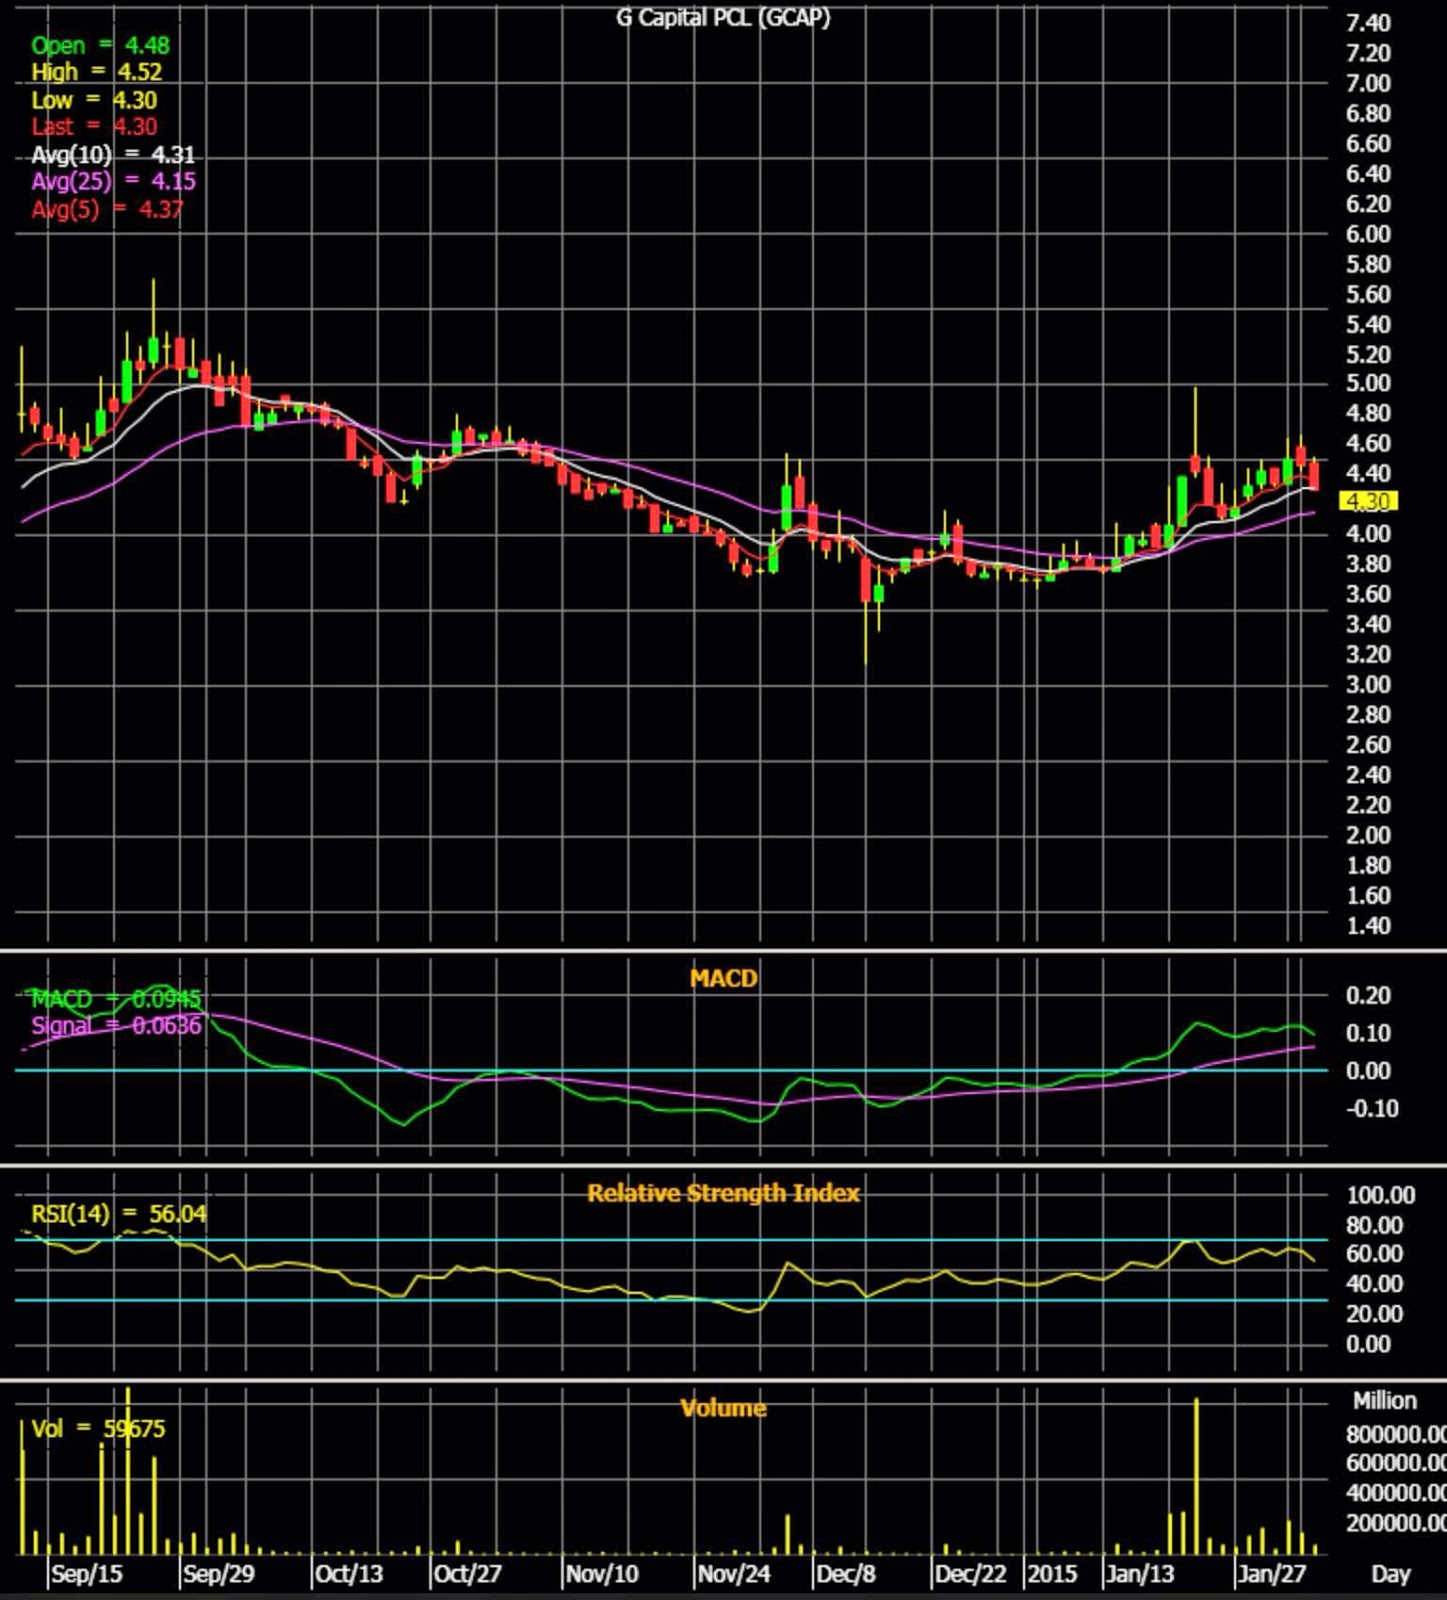Click the 3.00 price axis label
The image size is (1447, 1600).
coord(1369,684)
